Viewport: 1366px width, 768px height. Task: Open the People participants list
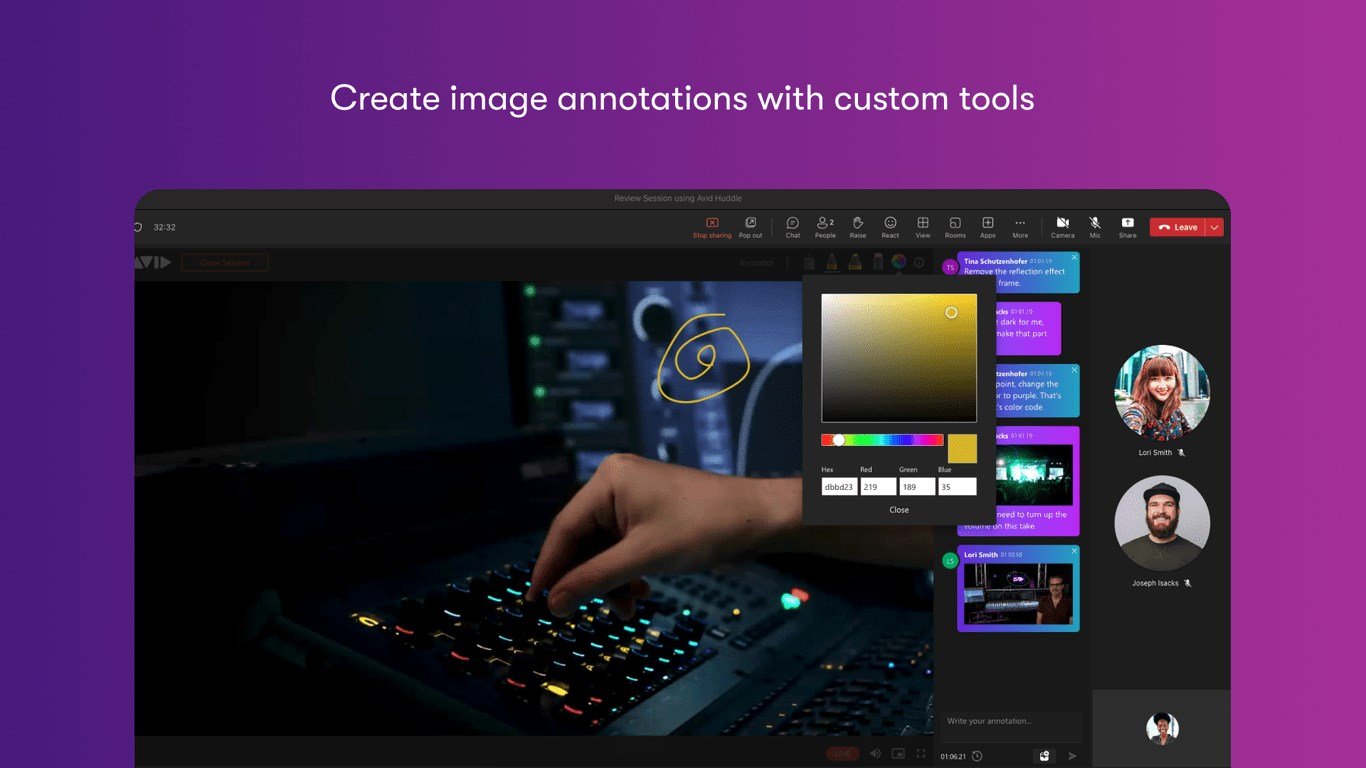825,227
